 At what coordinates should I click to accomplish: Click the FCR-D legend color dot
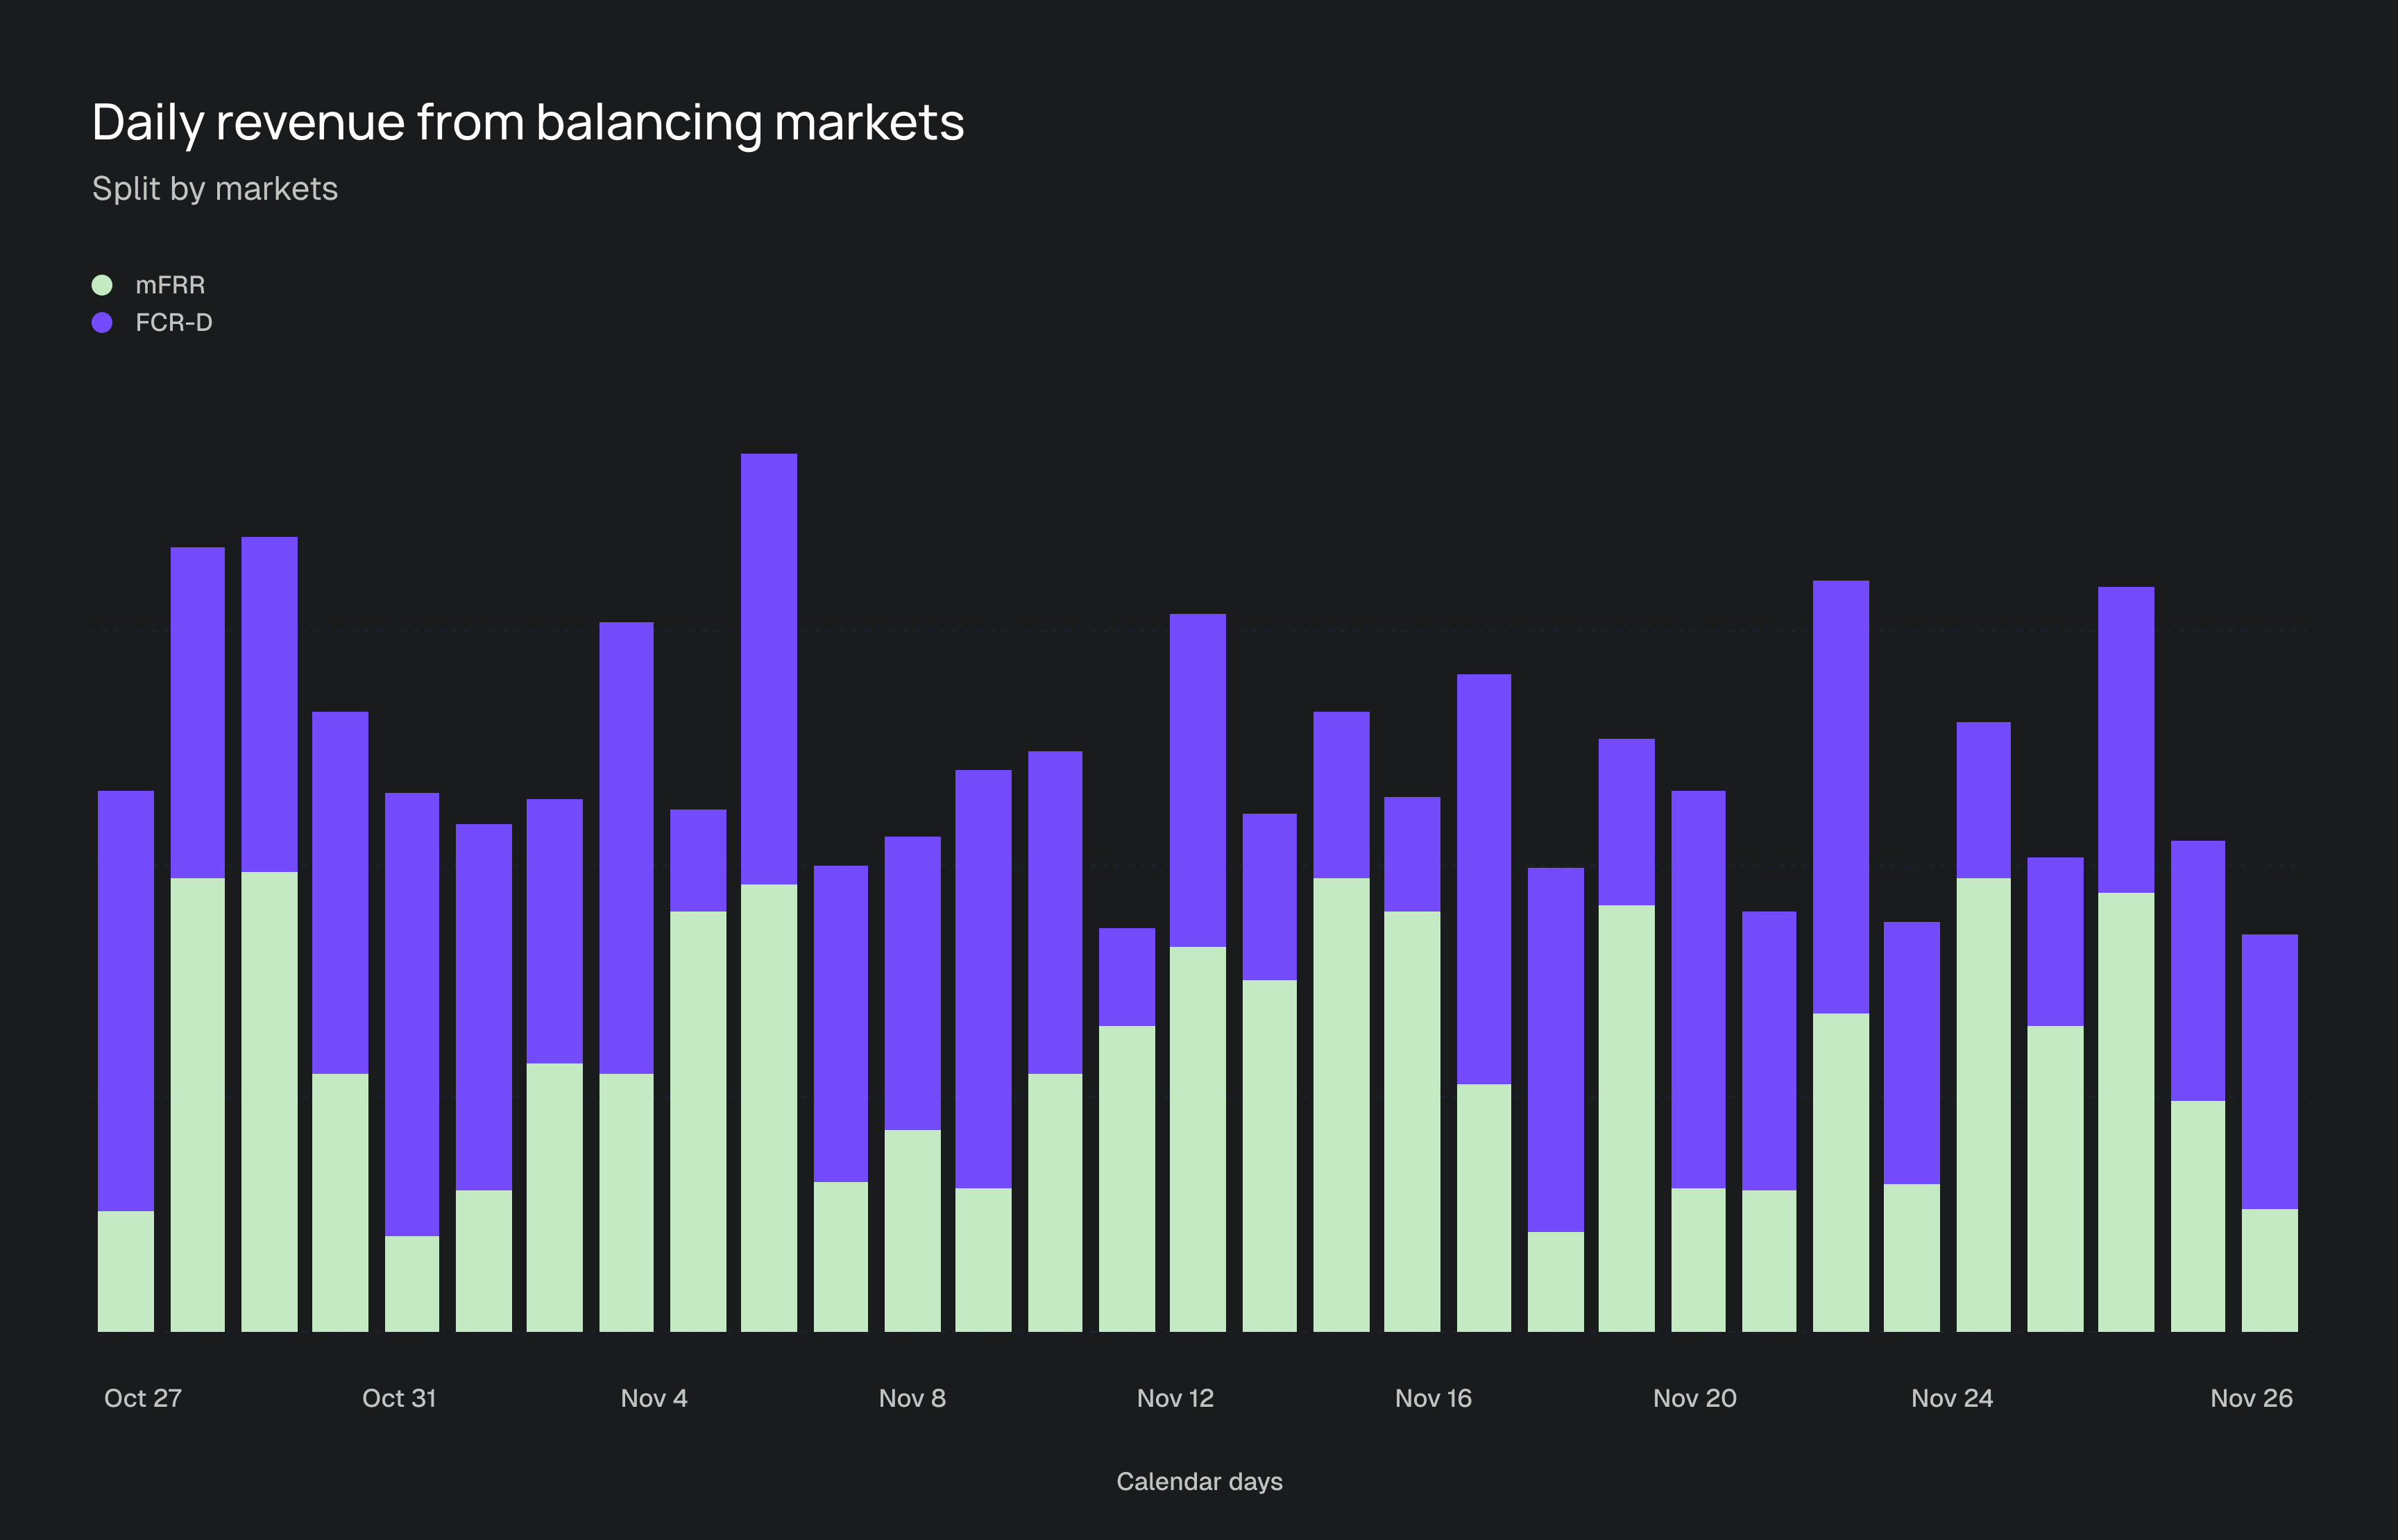[x=102, y=322]
